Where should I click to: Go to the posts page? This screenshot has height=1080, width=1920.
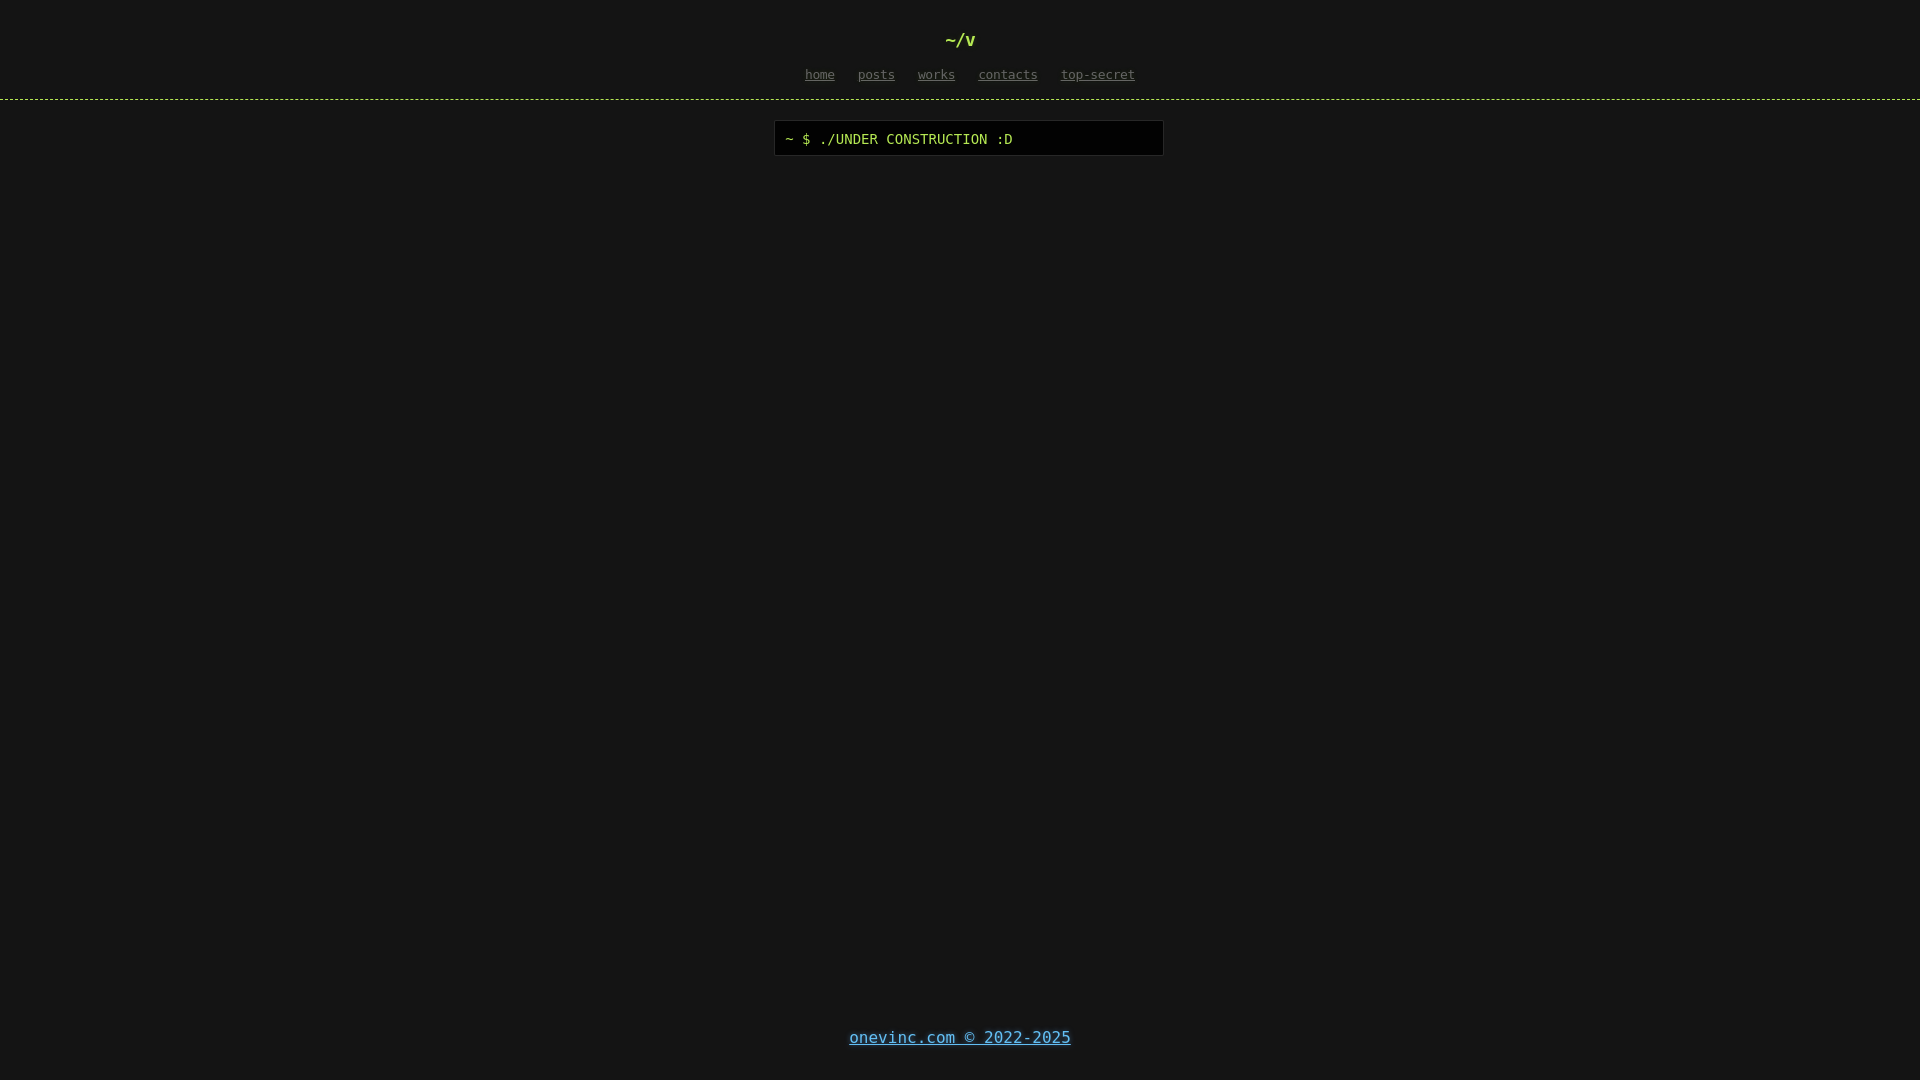pos(876,75)
